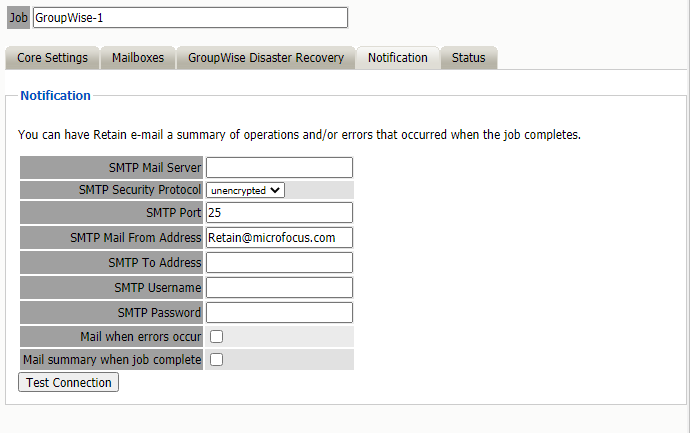Click the SMTP To Address field
The height and width of the screenshot is (433, 690).
(279, 262)
